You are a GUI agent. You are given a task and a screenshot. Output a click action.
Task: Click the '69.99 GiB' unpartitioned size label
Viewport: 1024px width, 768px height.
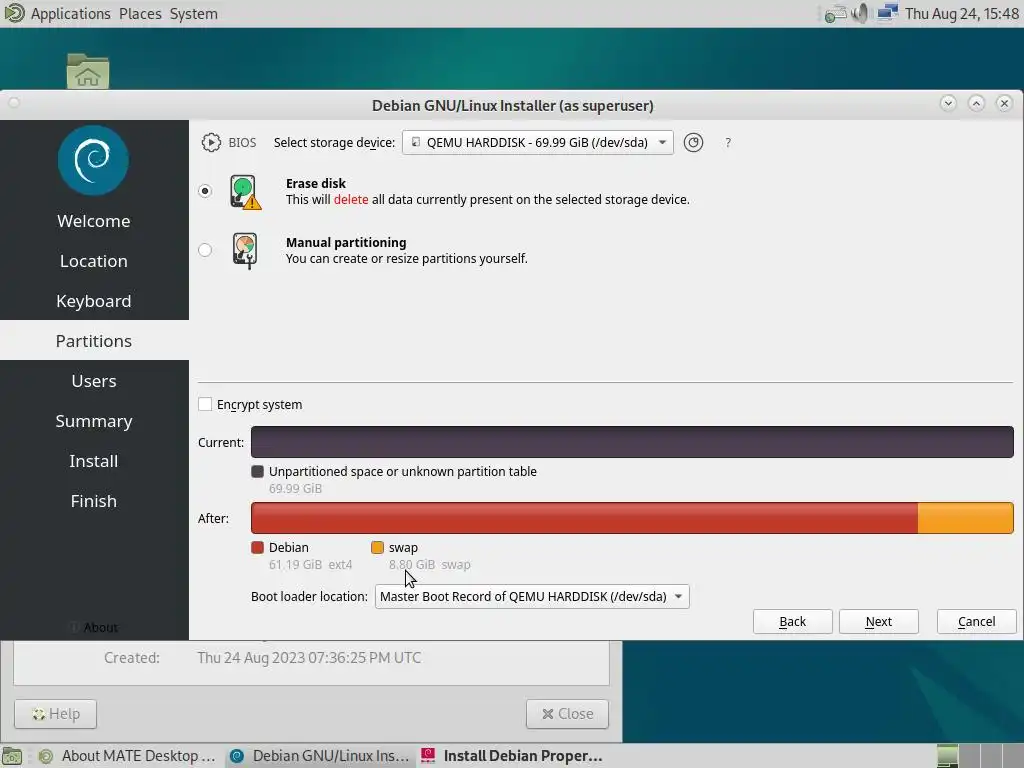(295, 488)
